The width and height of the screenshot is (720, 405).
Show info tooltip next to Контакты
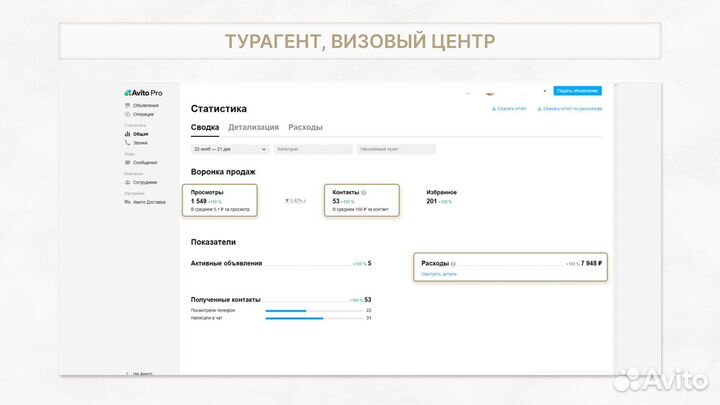tap(364, 193)
